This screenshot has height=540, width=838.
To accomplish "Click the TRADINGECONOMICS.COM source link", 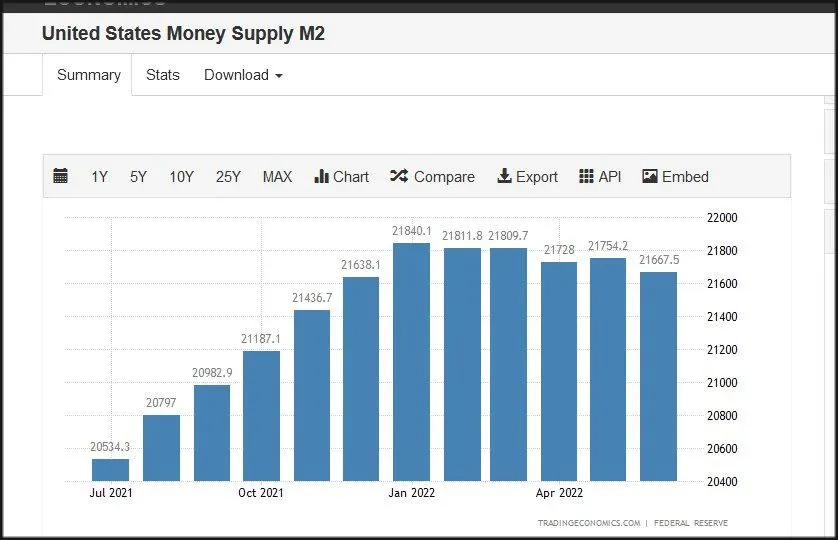I will [x=588, y=523].
